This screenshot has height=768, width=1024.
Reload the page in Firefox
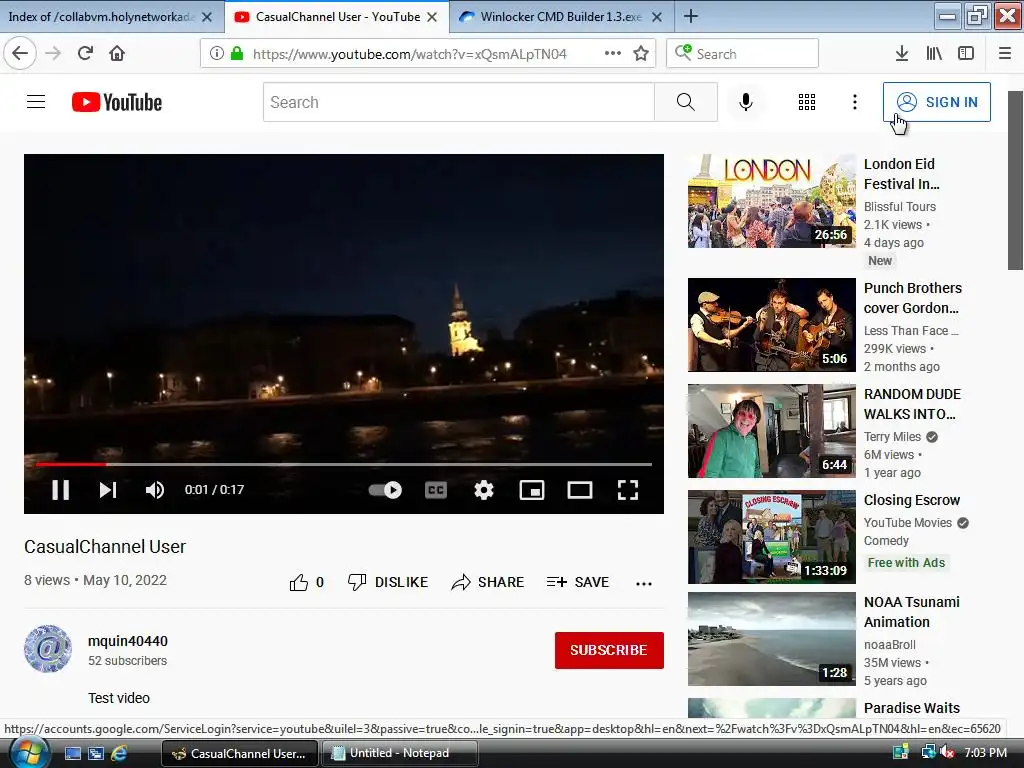85,54
